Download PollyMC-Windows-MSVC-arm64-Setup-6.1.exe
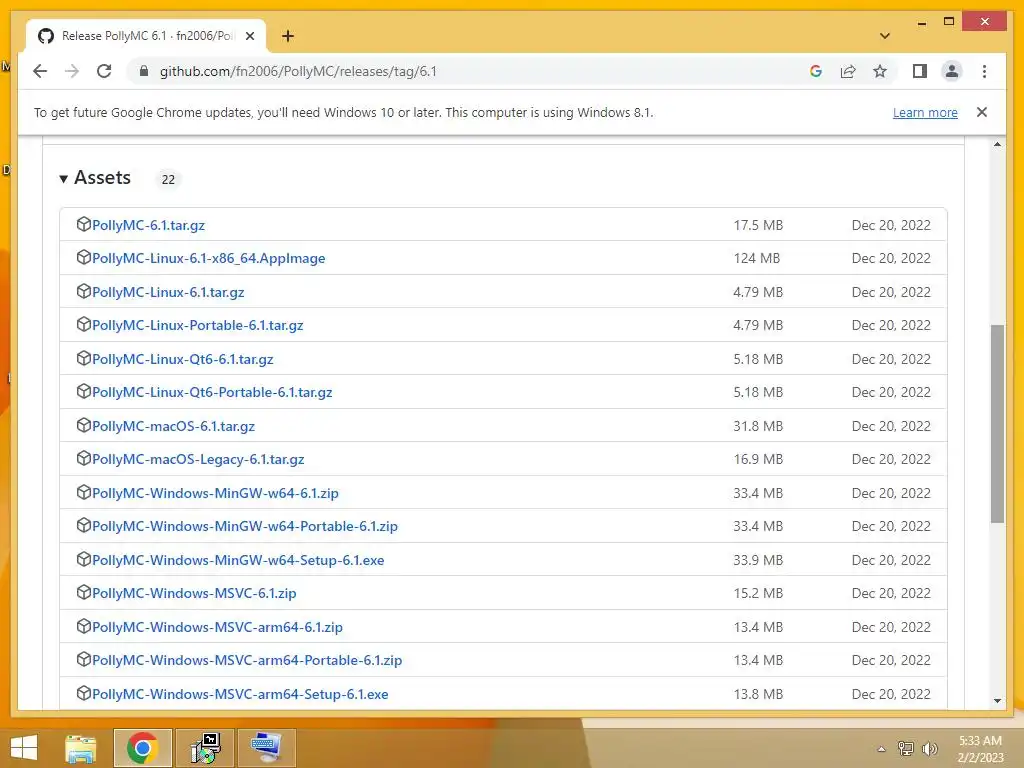1024x768 pixels. coord(240,694)
